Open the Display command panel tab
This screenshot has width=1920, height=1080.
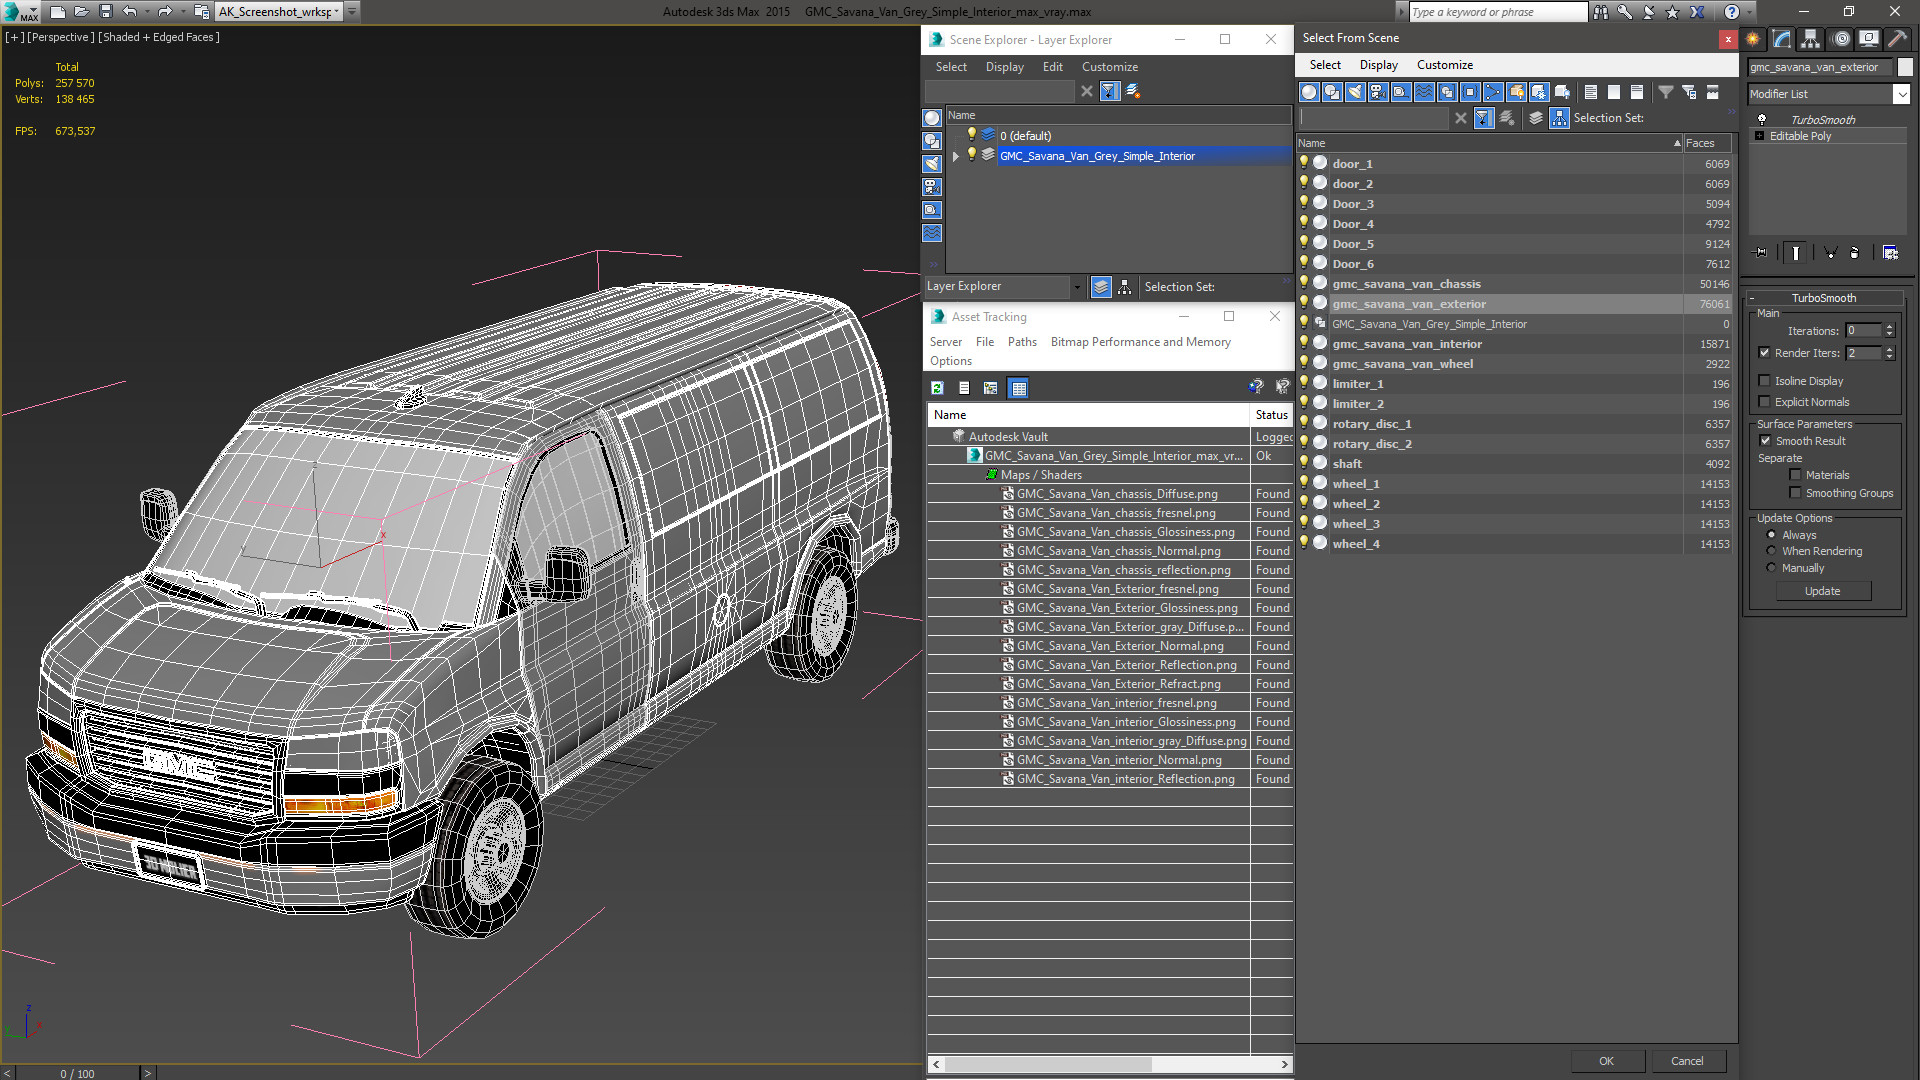tap(1869, 39)
